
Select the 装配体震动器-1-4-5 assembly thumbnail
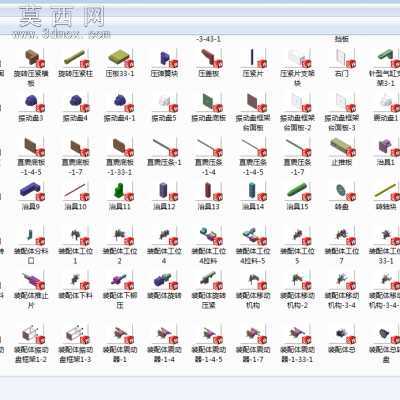click(209, 334)
